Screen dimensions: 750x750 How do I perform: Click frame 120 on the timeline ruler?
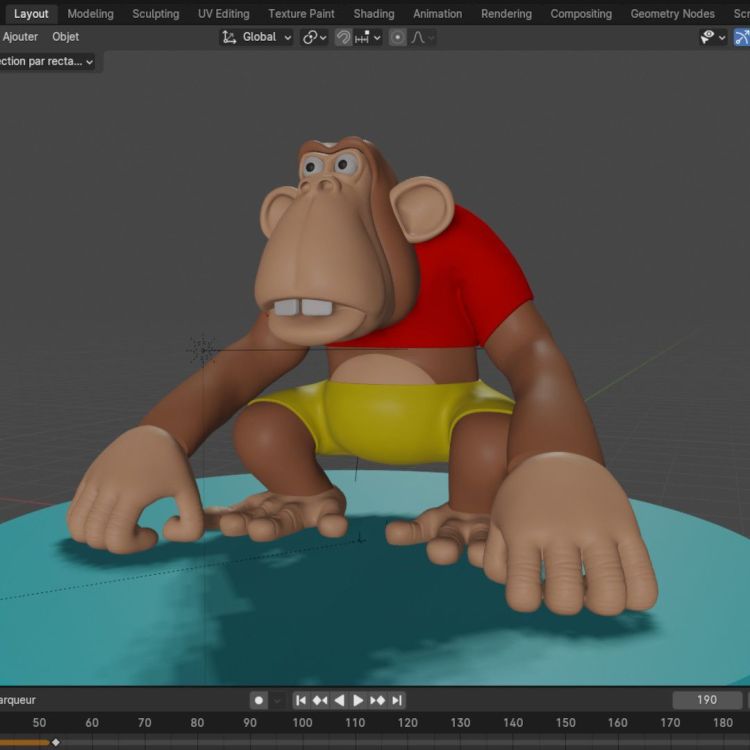(x=408, y=722)
